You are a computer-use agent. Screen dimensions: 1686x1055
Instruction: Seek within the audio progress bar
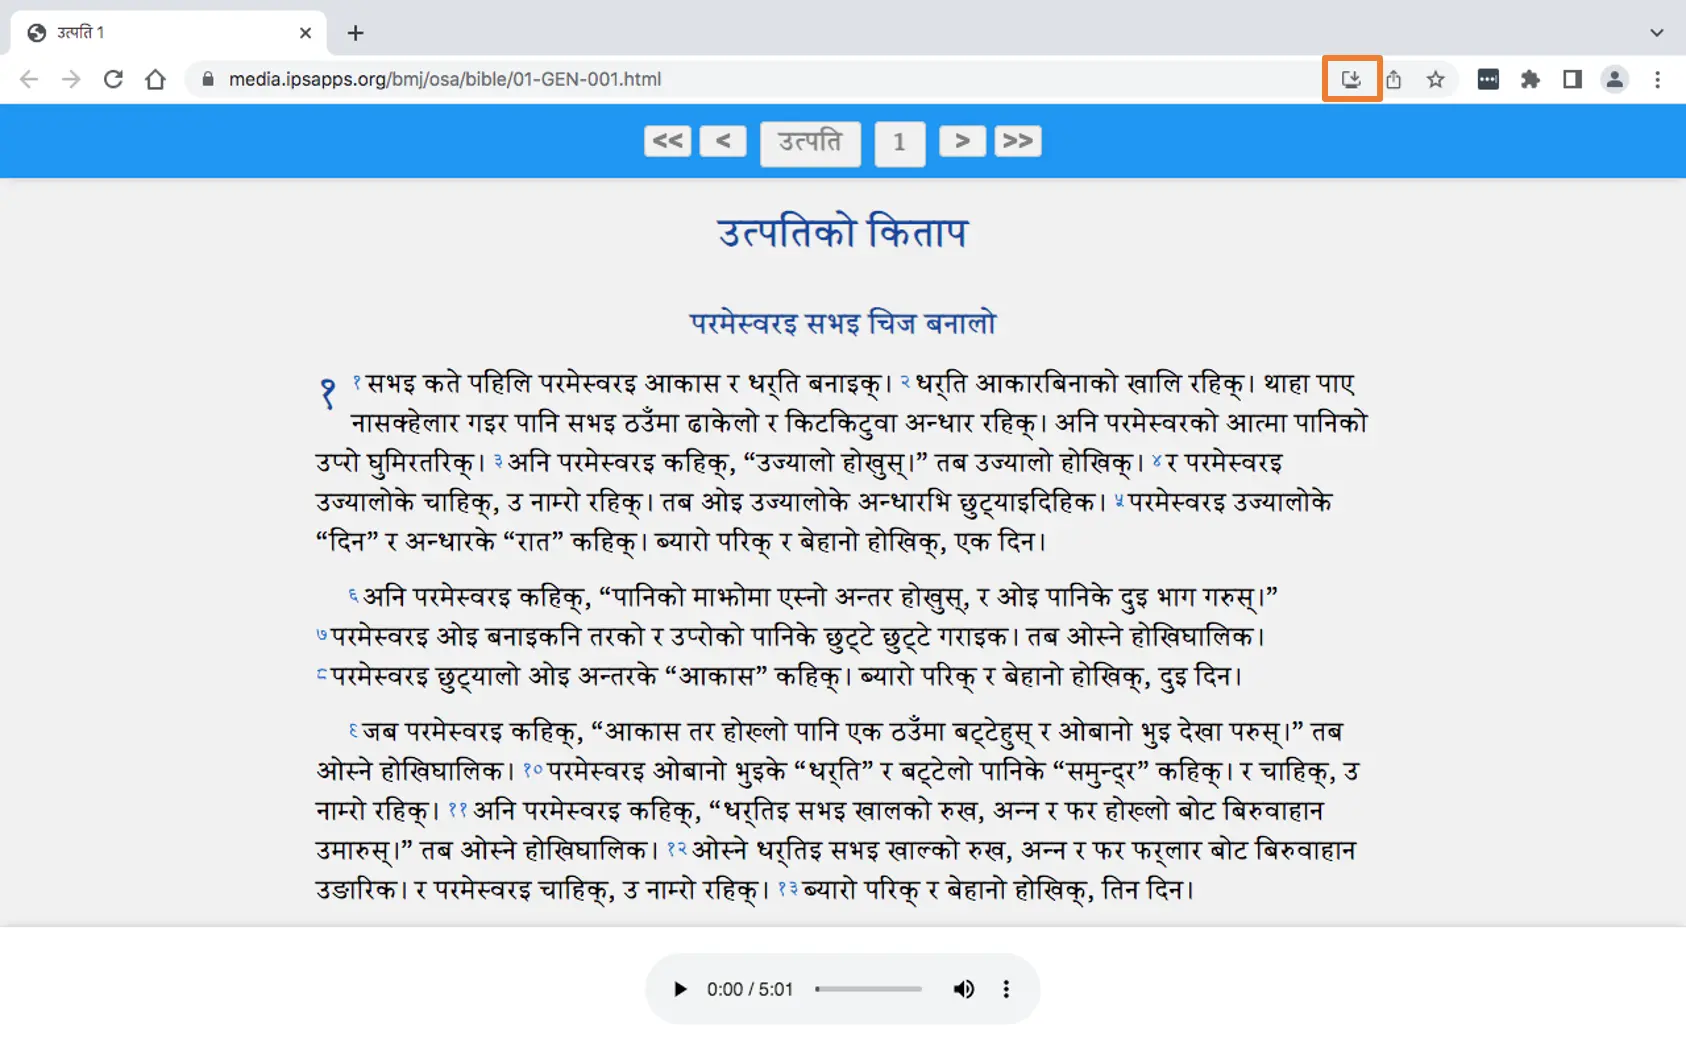pos(868,989)
